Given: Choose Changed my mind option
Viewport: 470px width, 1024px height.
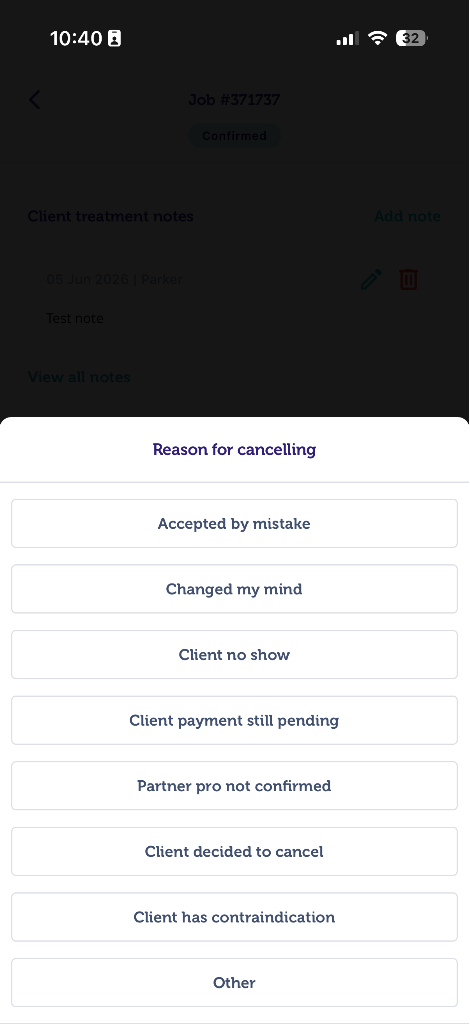Looking at the screenshot, I should tap(234, 589).
